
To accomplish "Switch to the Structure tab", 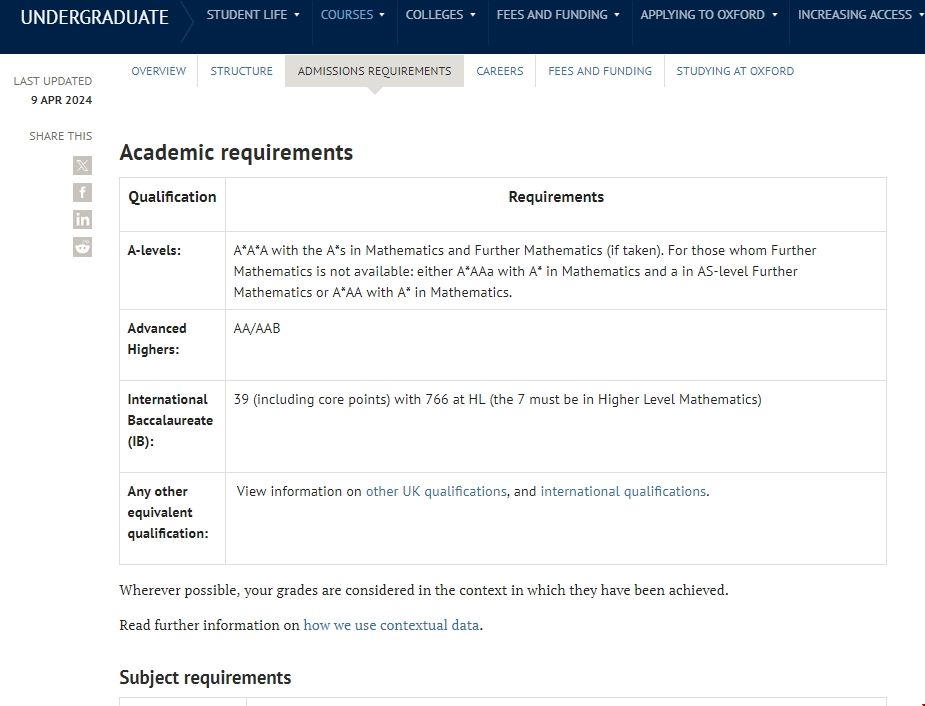I will click(x=241, y=71).
